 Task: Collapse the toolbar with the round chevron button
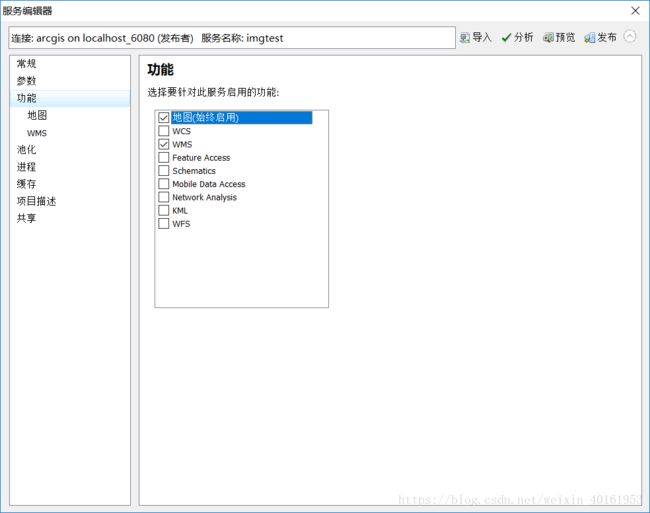pos(630,37)
